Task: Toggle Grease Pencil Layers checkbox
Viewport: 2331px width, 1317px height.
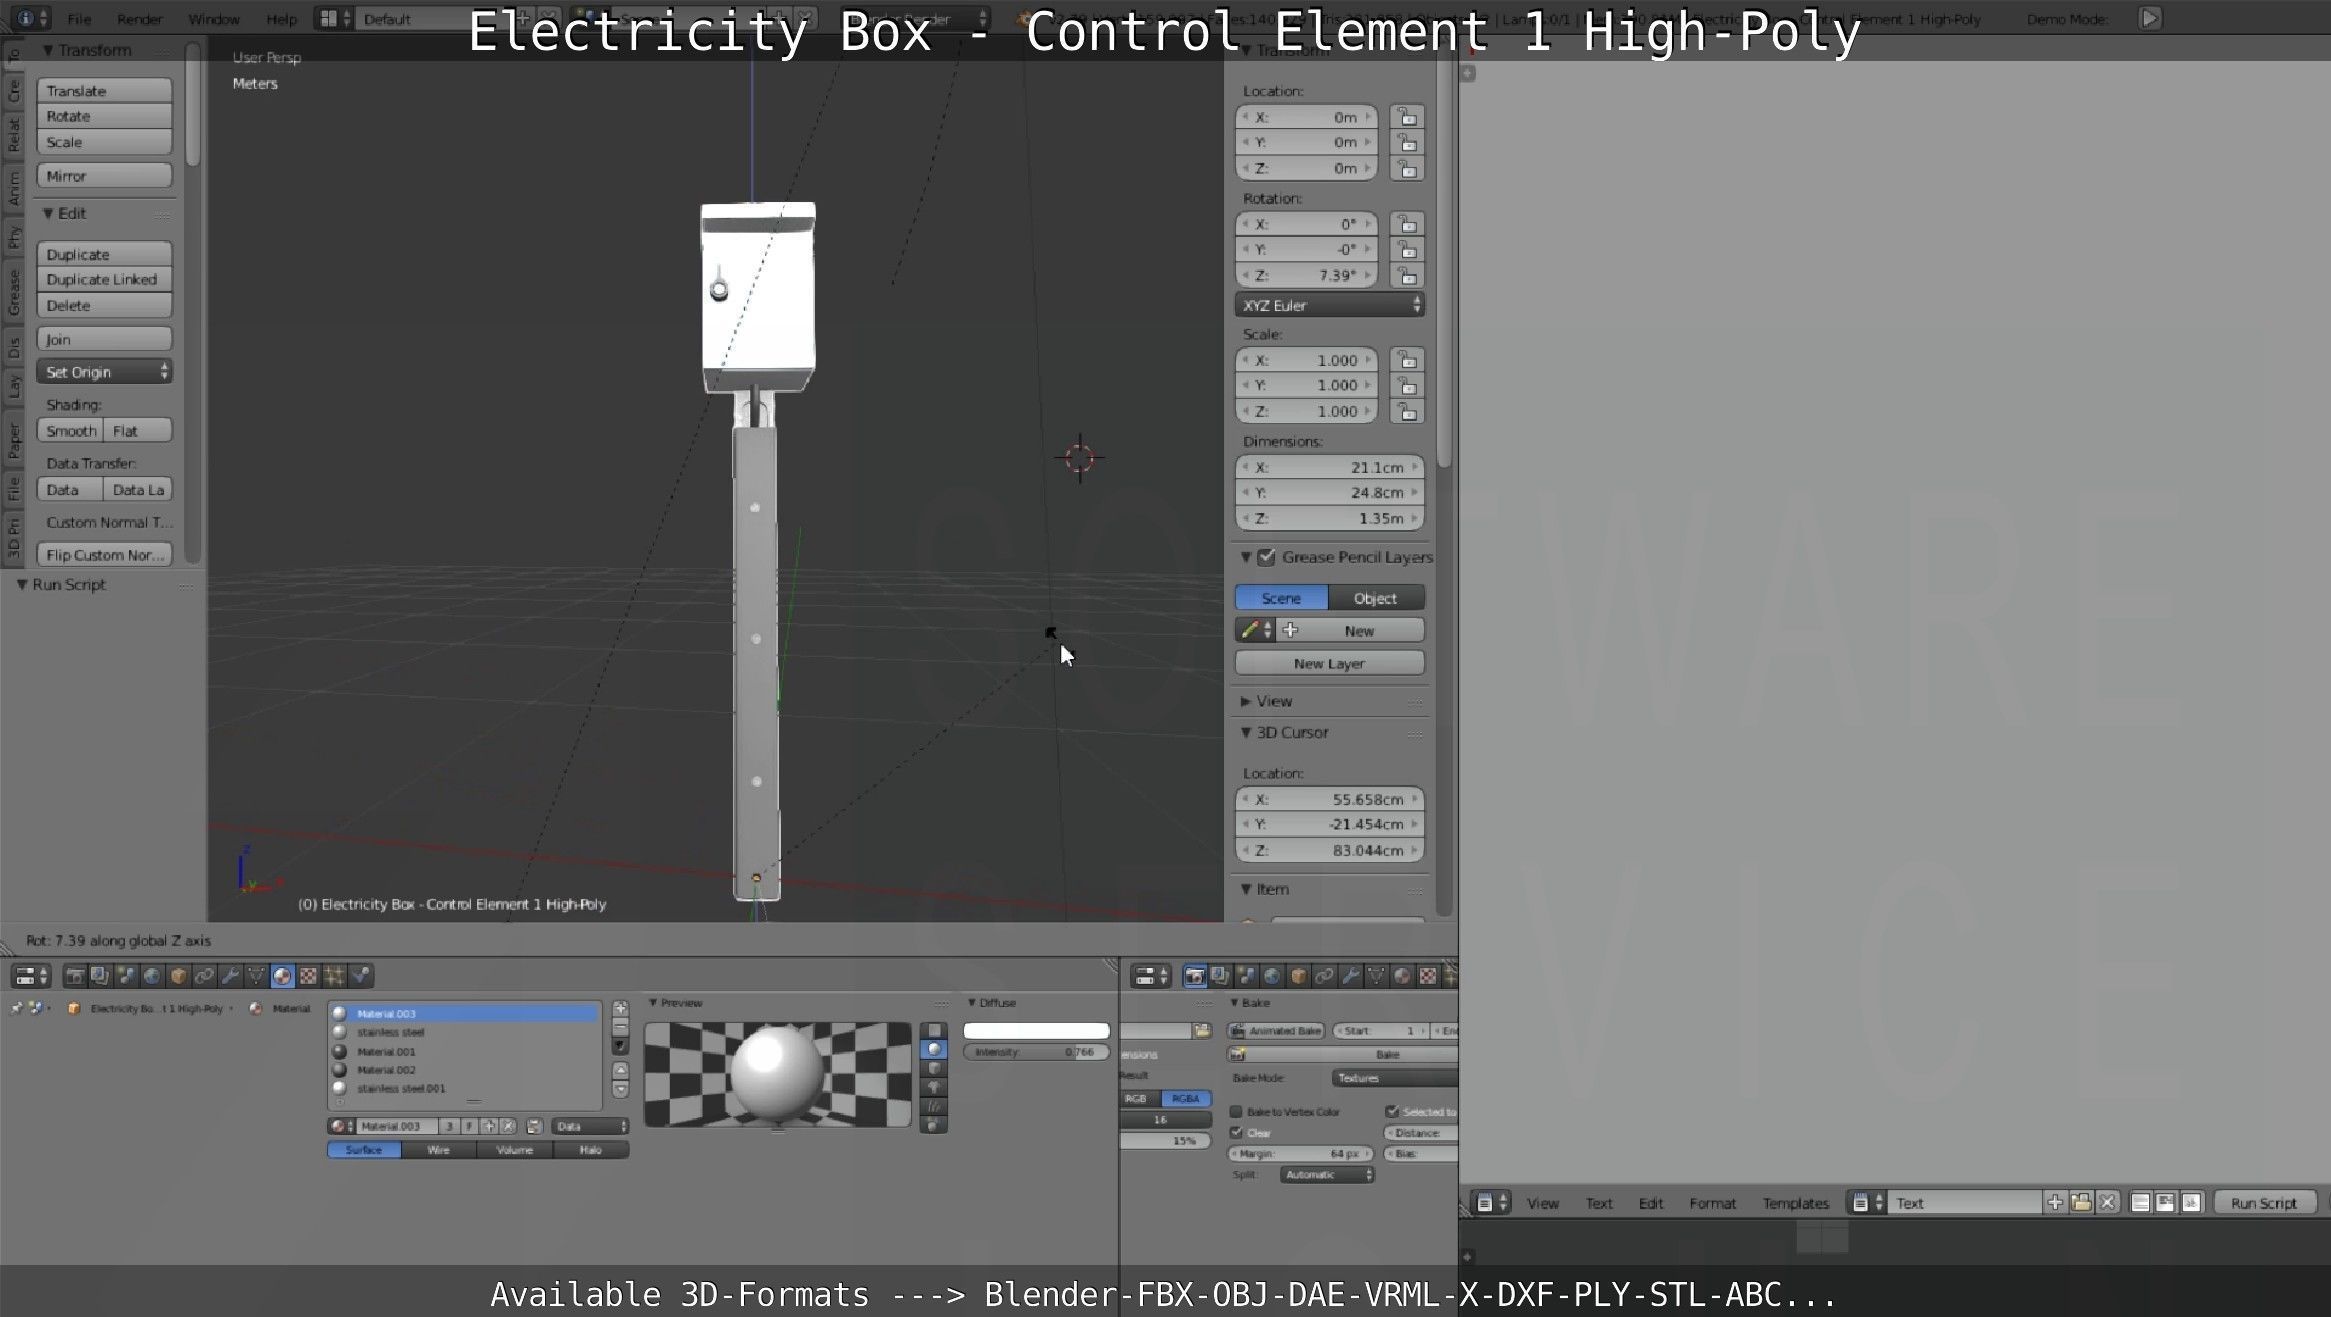Action: point(1266,557)
